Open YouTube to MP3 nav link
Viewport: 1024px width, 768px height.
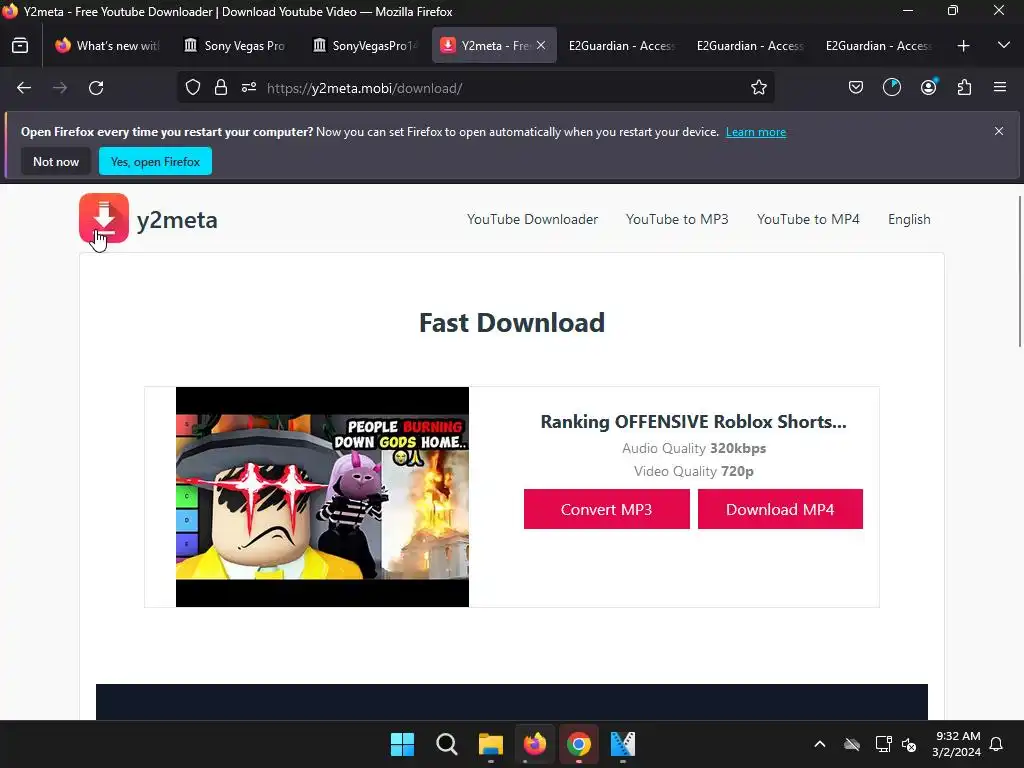click(677, 219)
